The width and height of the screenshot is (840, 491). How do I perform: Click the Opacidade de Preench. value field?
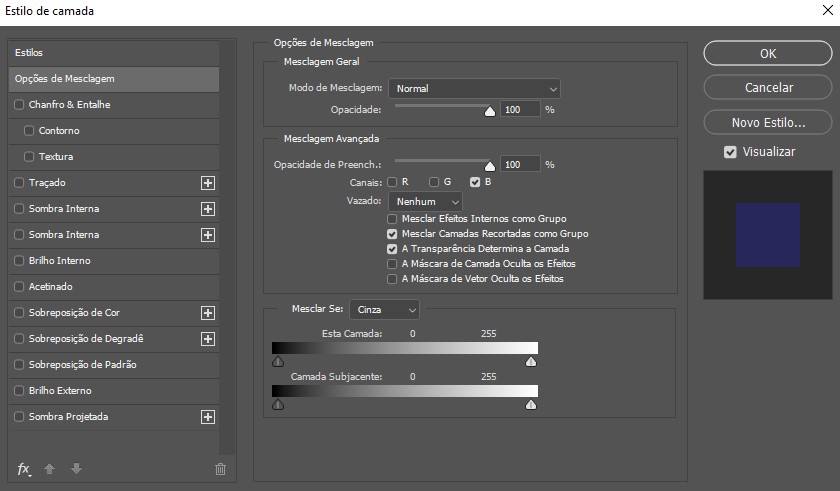pos(520,164)
